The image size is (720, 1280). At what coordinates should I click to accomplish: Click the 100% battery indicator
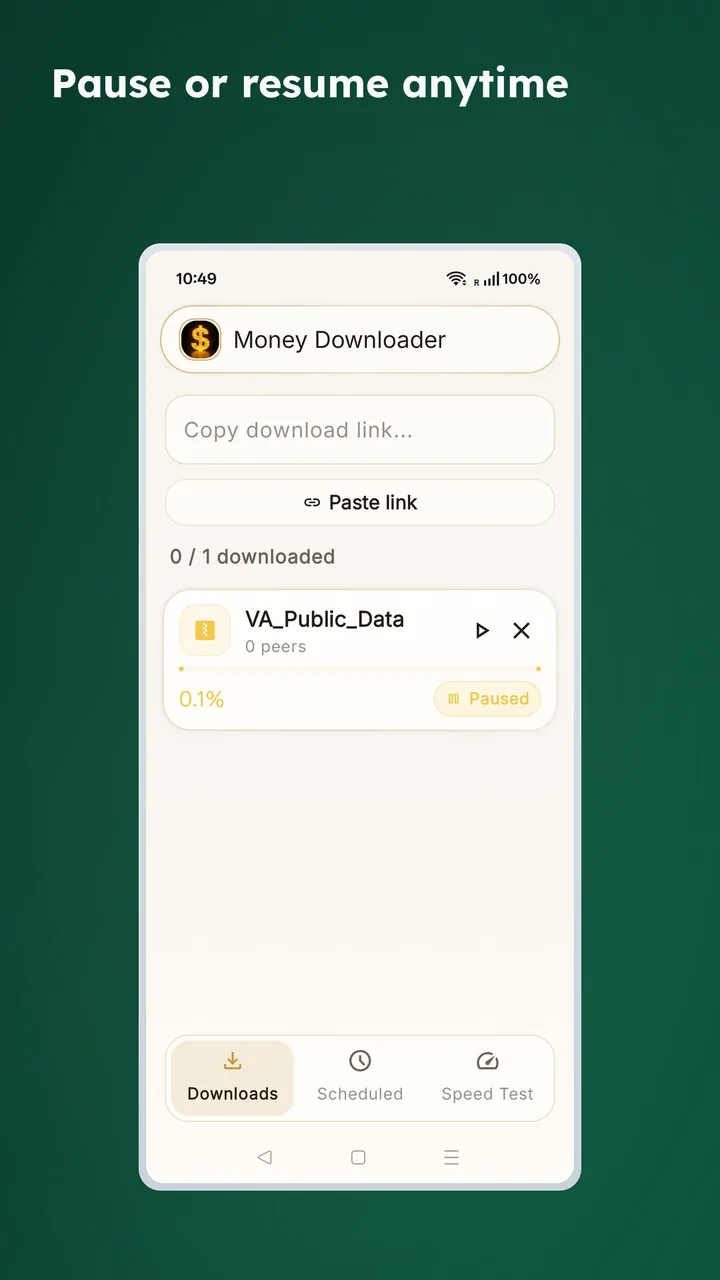(x=521, y=279)
